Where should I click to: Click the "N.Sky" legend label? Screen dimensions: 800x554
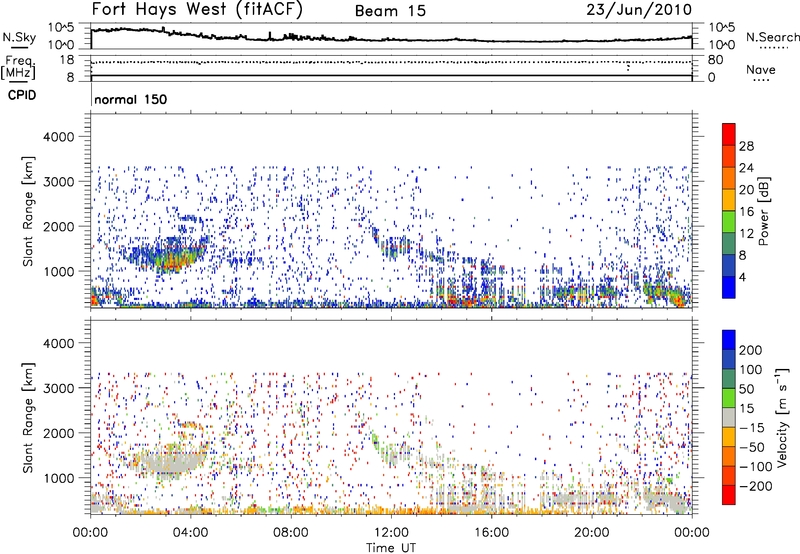pos(19,37)
